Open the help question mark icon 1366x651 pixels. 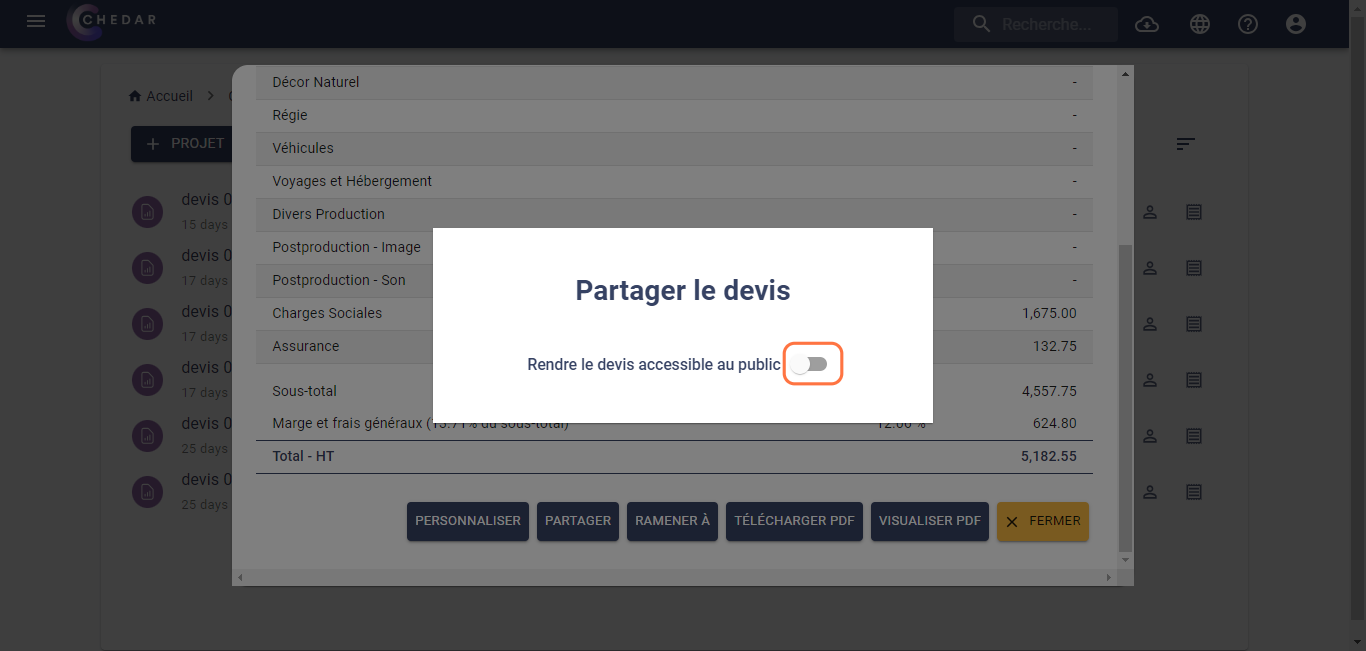[x=1248, y=24]
